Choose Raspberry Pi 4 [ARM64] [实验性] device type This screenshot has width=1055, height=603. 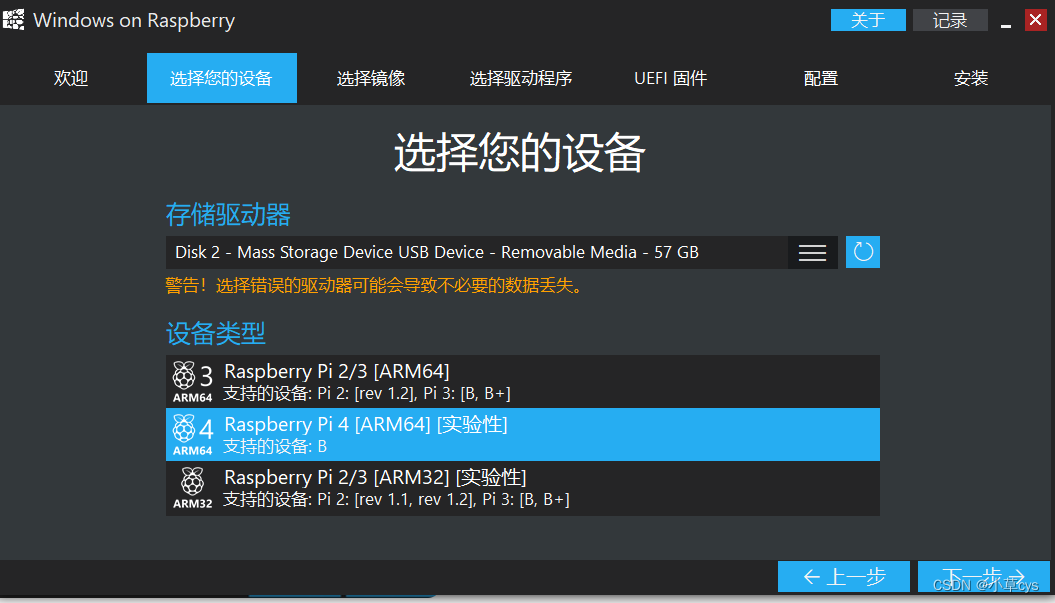523,435
